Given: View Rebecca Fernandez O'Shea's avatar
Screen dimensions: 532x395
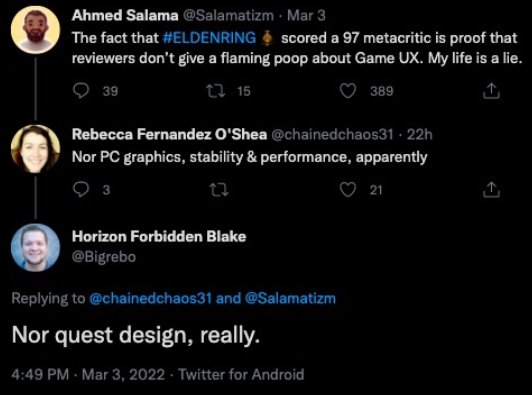Looking at the screenshot, I should (x=35, y=149).
